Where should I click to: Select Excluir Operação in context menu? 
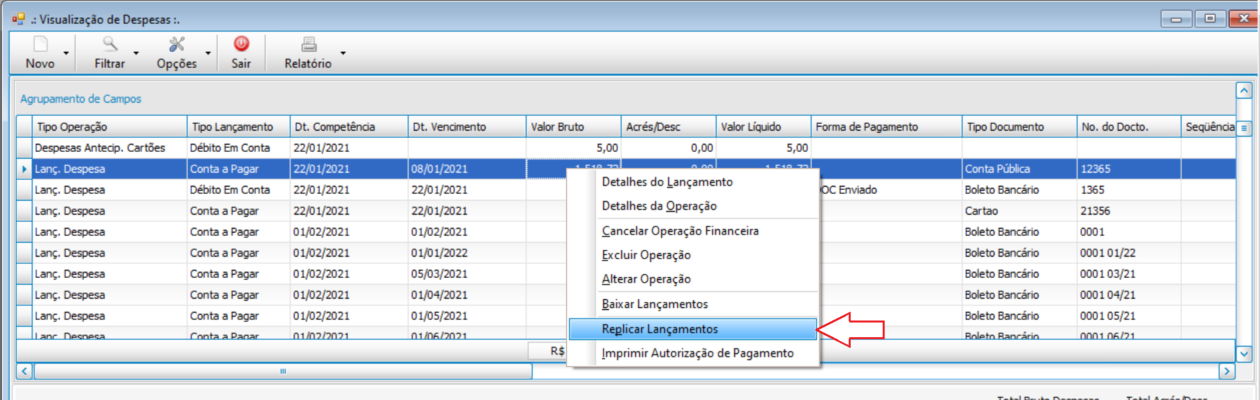pyautogui.click(x=694, y=255)
